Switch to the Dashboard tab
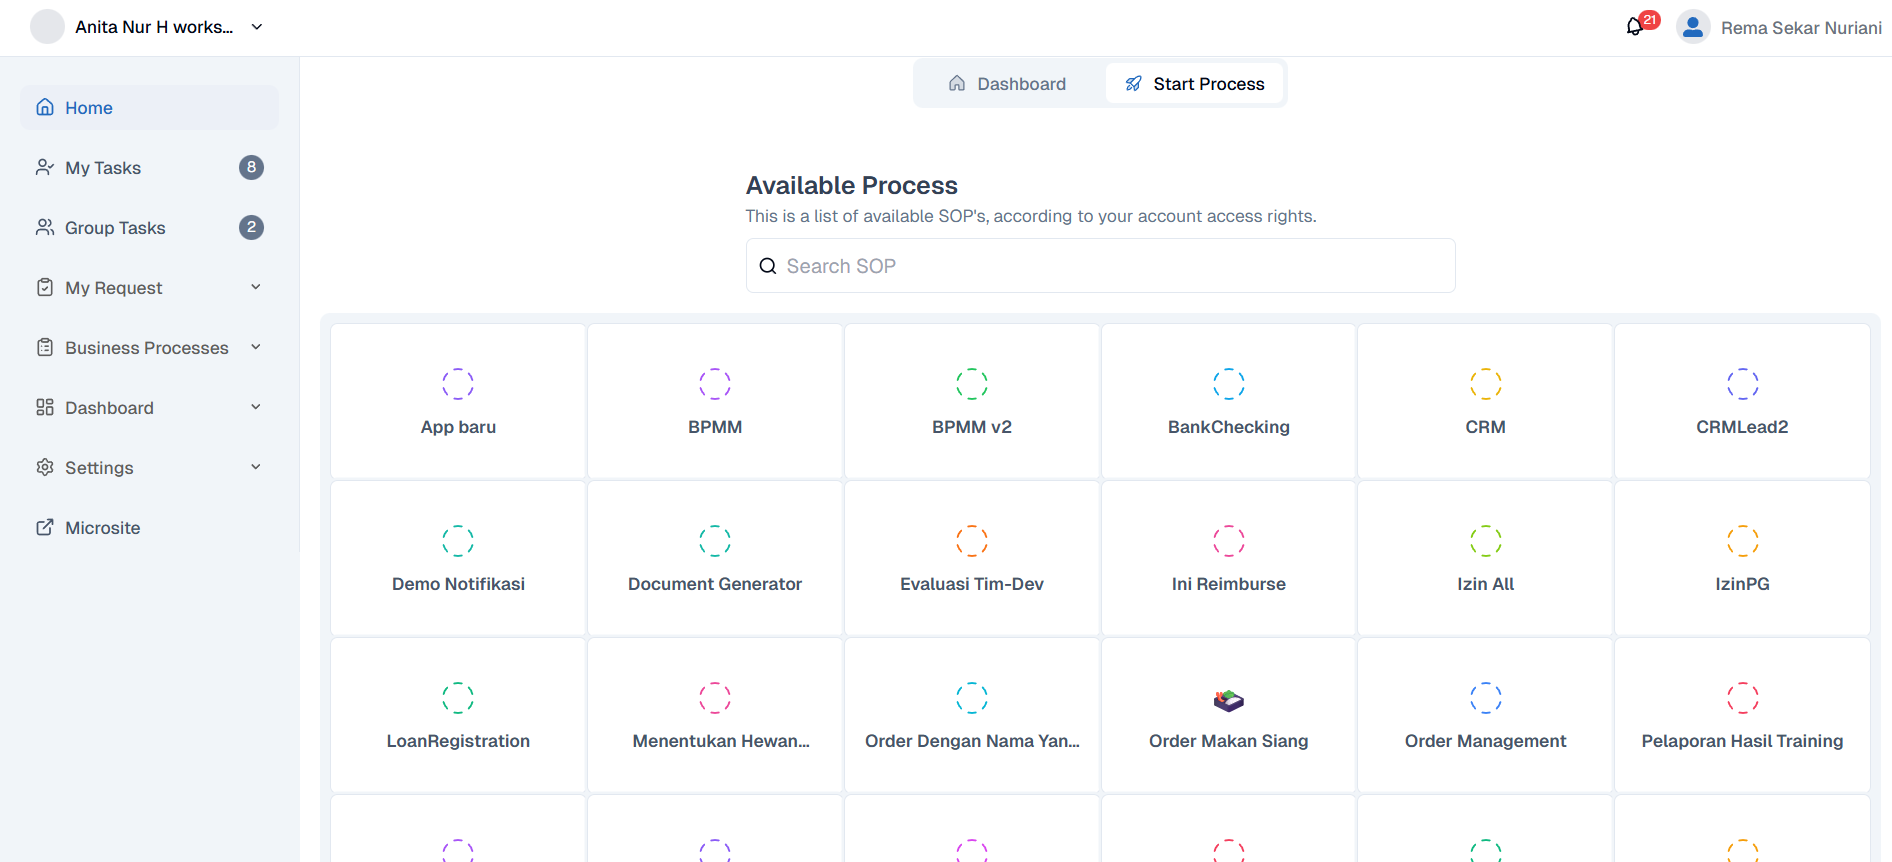The height and width of the screenshot is (862, 1892). pos(1008,84)
